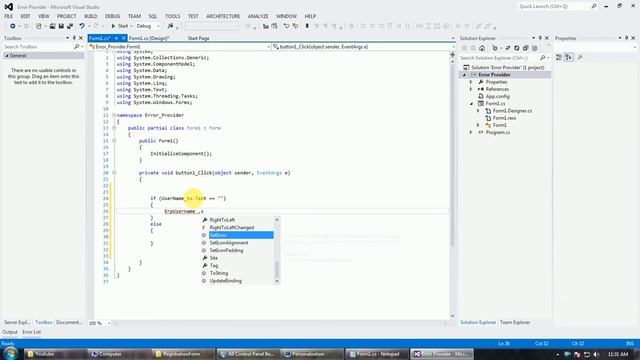
Task: Open the DEBUG menu
Action: point(112,16)
